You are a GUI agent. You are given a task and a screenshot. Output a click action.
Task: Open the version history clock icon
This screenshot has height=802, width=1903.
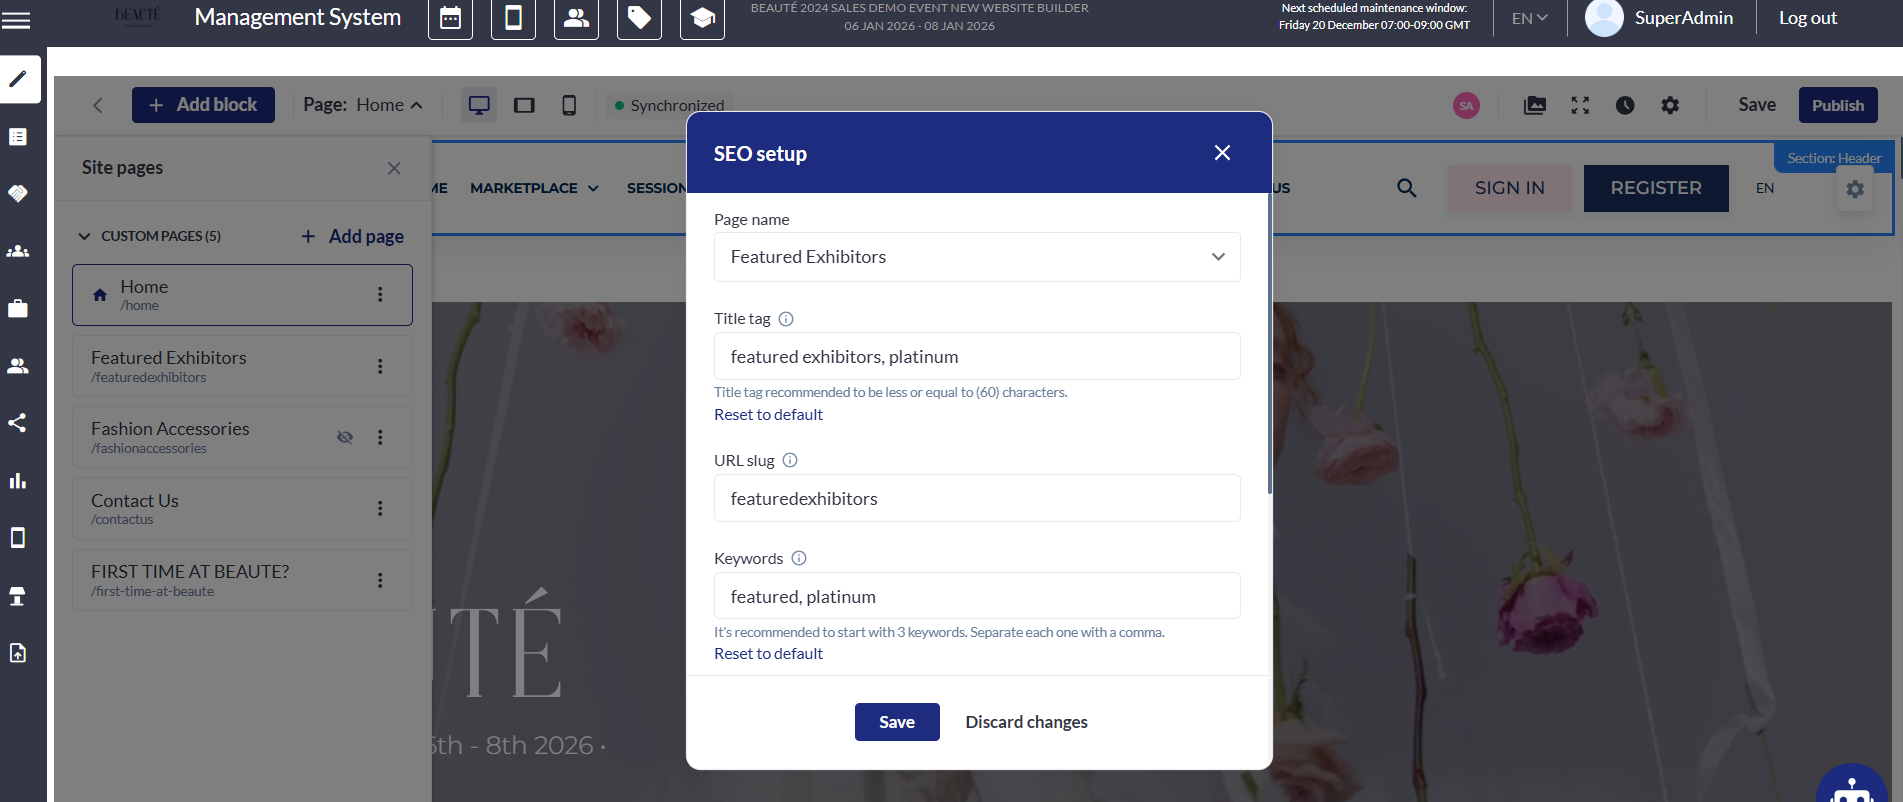1625,105
